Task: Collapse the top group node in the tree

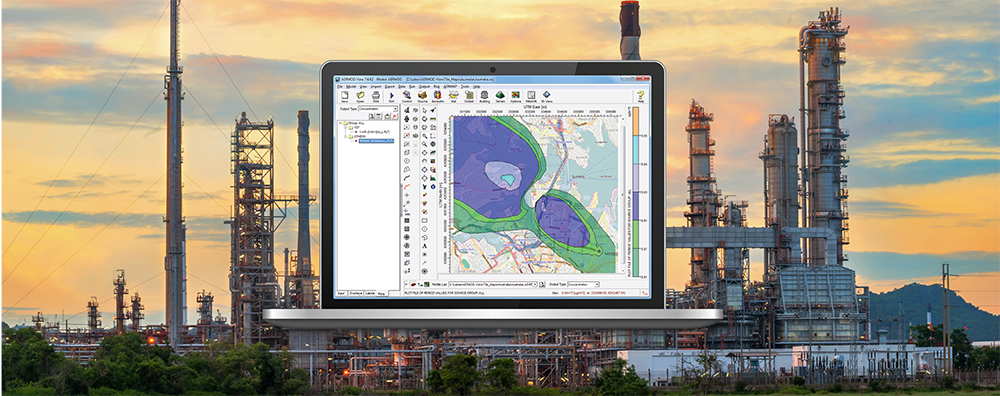Action: click(x=341, y=123)
